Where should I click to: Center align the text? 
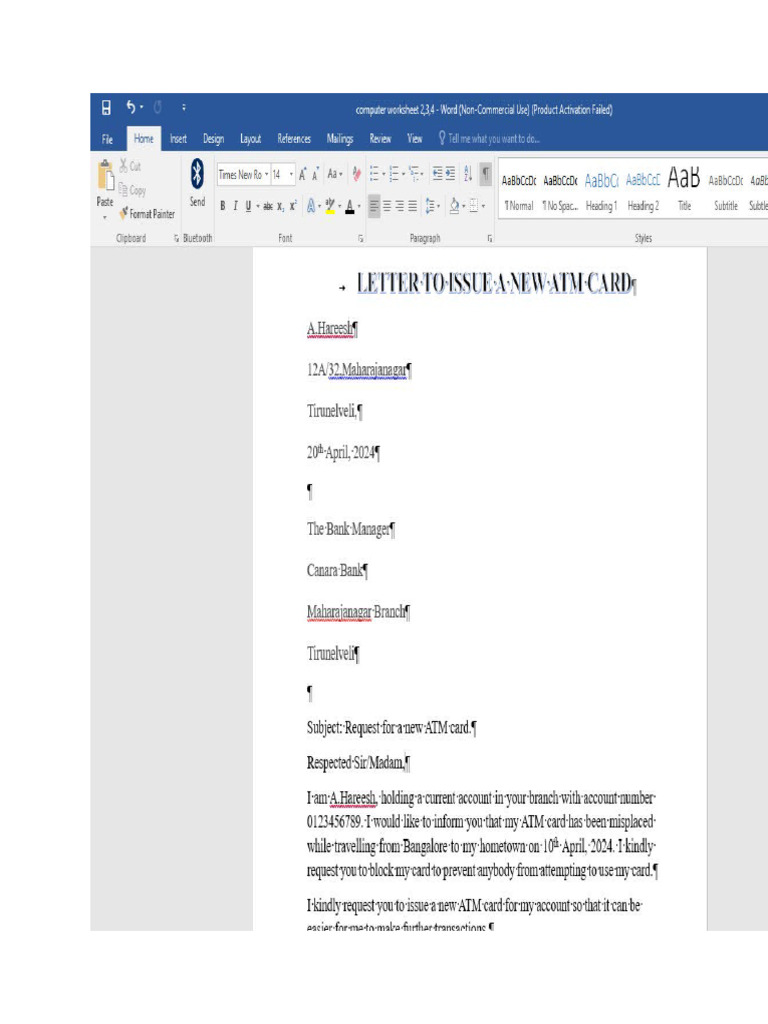387,206
